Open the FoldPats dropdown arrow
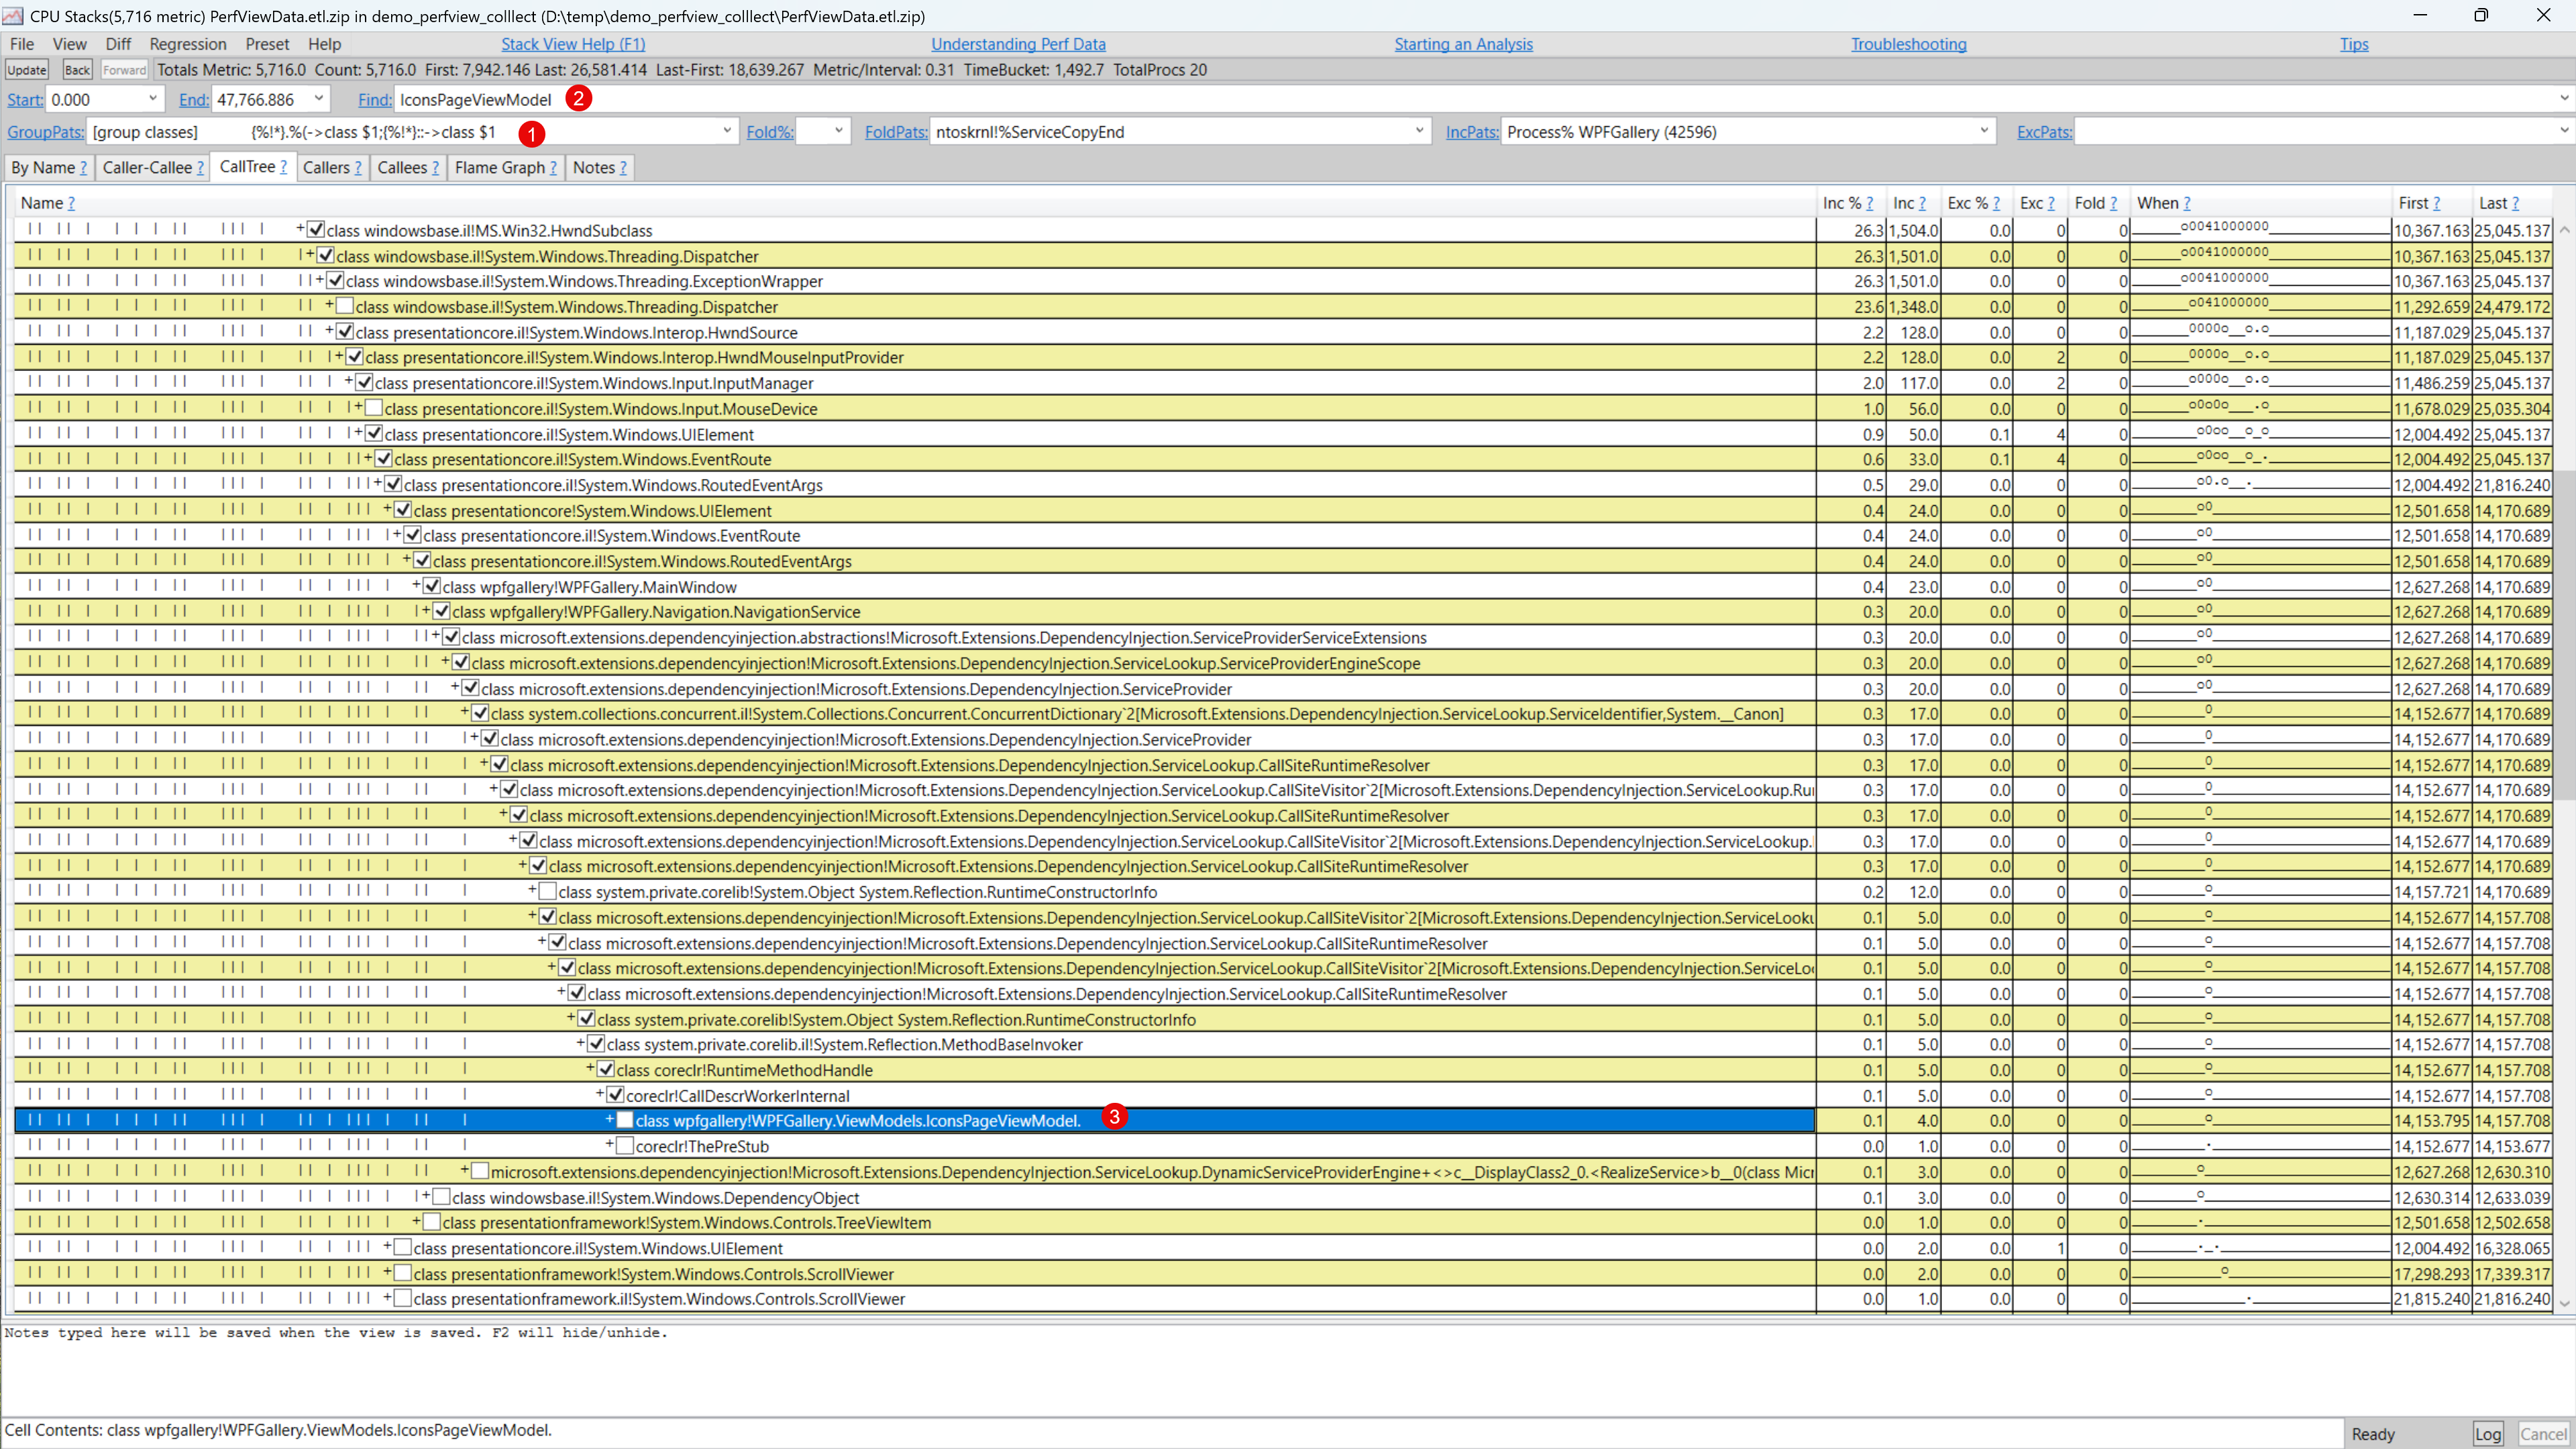2576x1449 pixels. (x=1419, y=131)
